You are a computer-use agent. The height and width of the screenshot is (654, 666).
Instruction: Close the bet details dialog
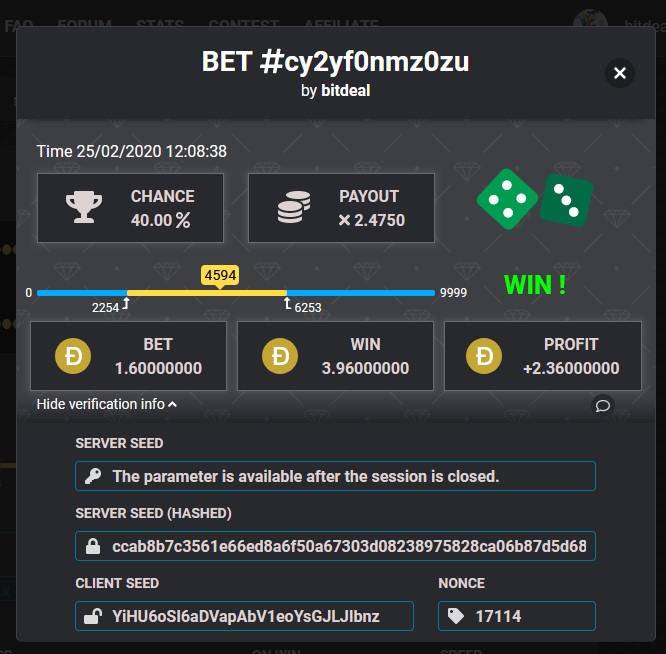pyautogui.click(x=620, y=73)
